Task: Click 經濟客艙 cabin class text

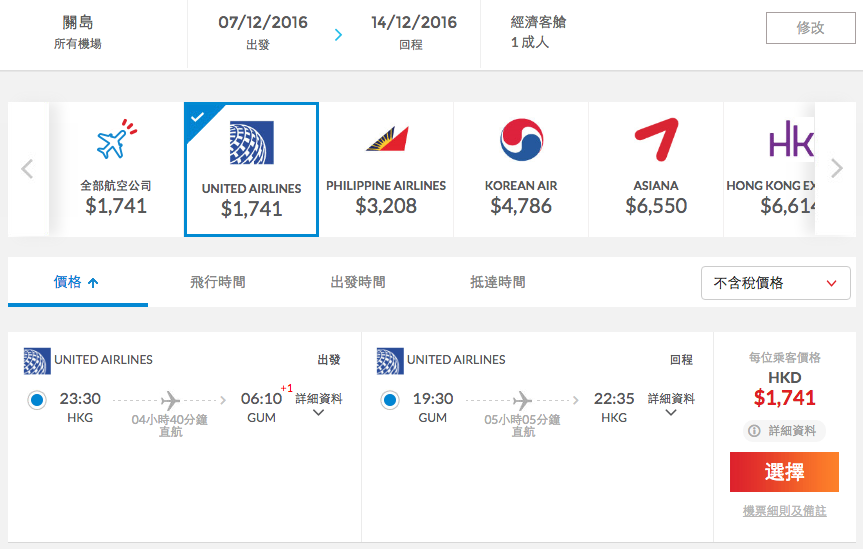Action: (538, 22)
